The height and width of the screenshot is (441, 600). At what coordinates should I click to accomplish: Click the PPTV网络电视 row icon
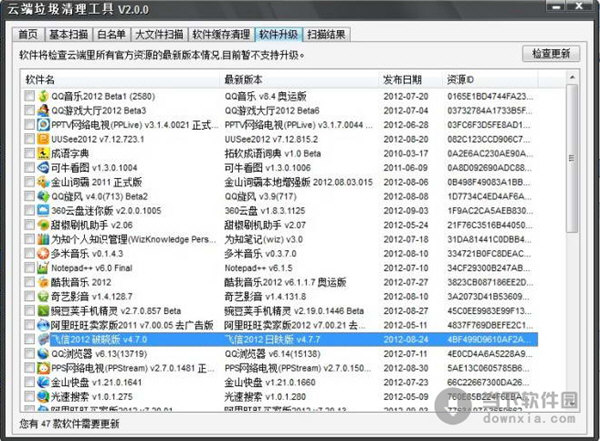point(43,125)
